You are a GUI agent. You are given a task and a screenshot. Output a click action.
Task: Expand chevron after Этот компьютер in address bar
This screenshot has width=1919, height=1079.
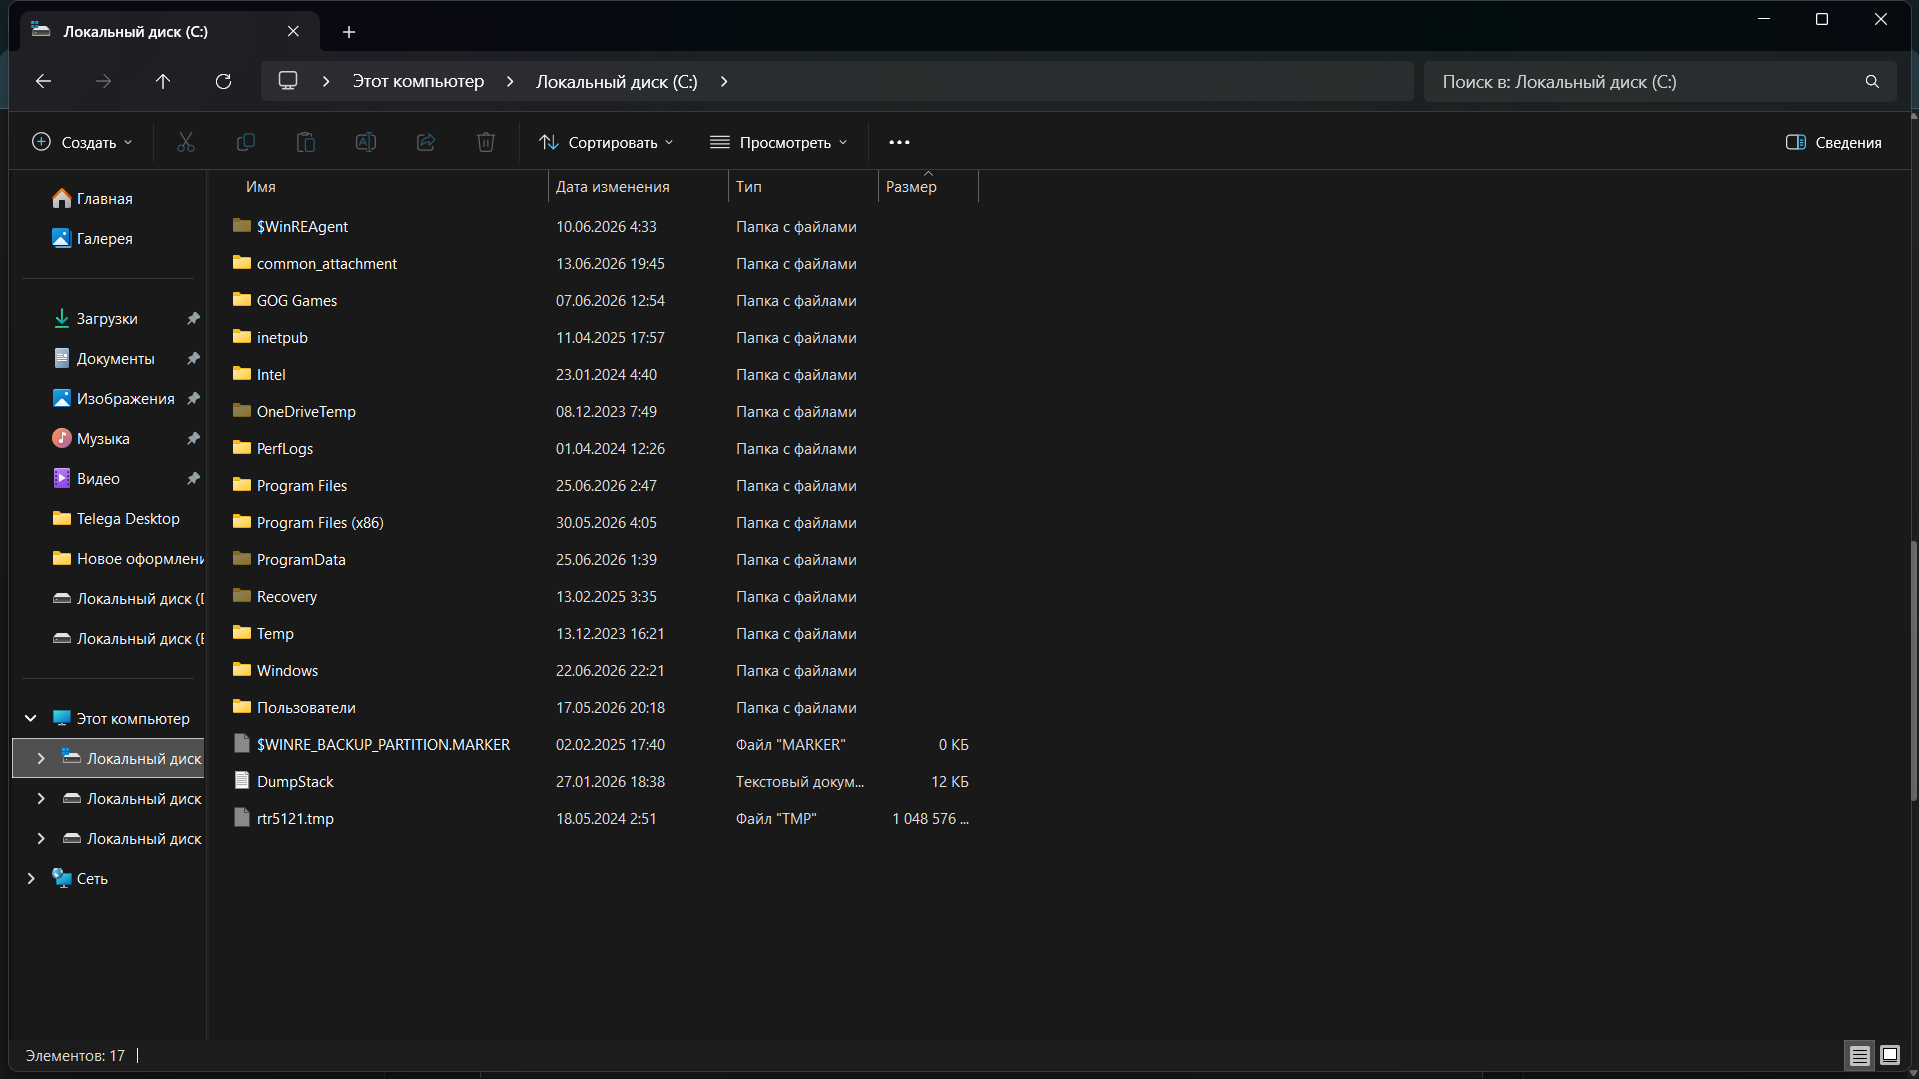click(x=510, y=82)
